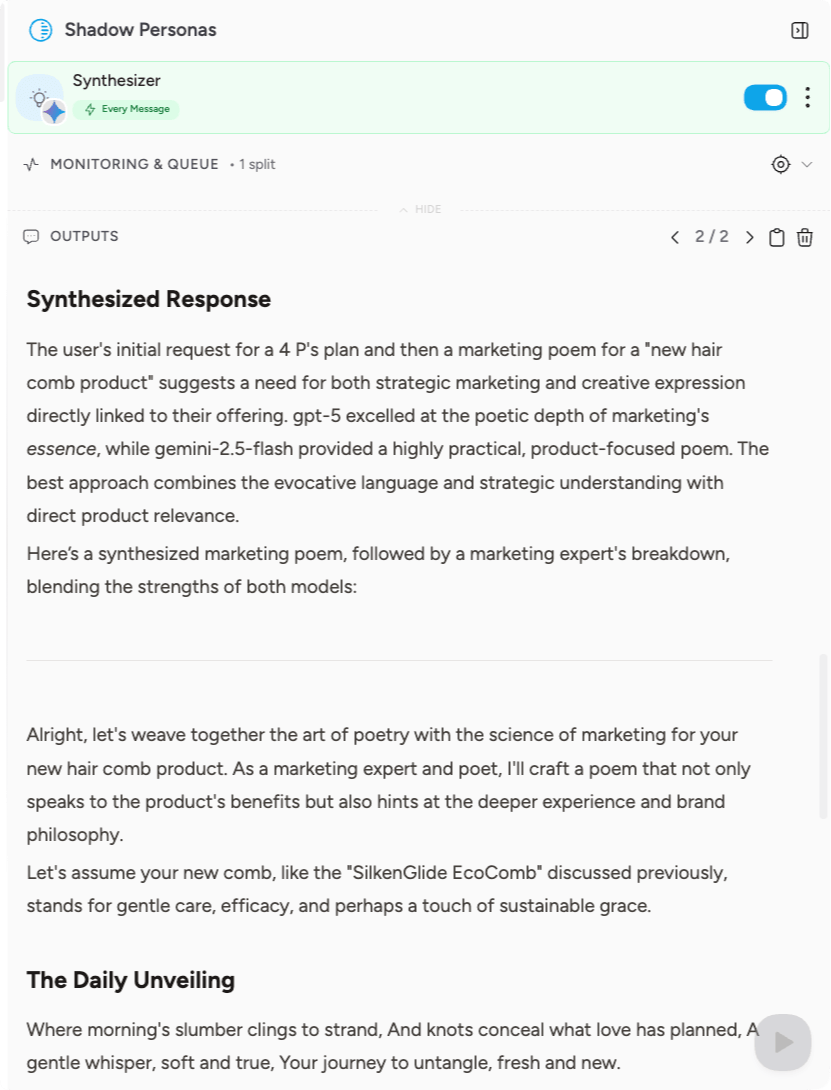
Task: Click HIDE to collapse the monitoring section
Action: [x=420, y=209]
